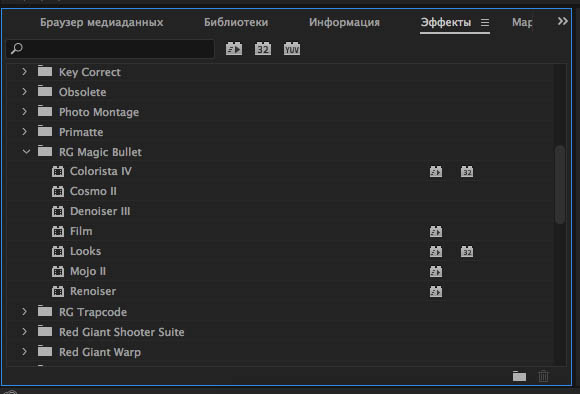This screenshot has height=394, width=580.
Task: Switch to the Браузер медиаданных tab
Action: point(102,22)
